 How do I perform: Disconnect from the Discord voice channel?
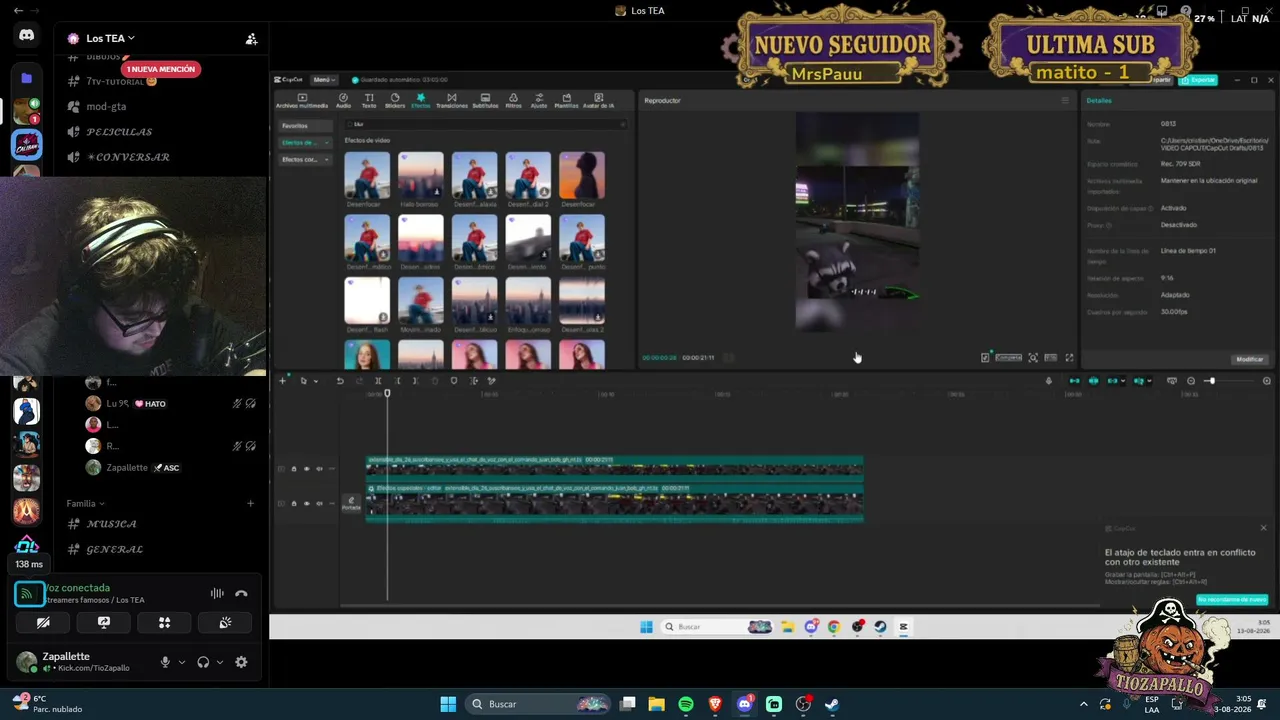[241, 593]
